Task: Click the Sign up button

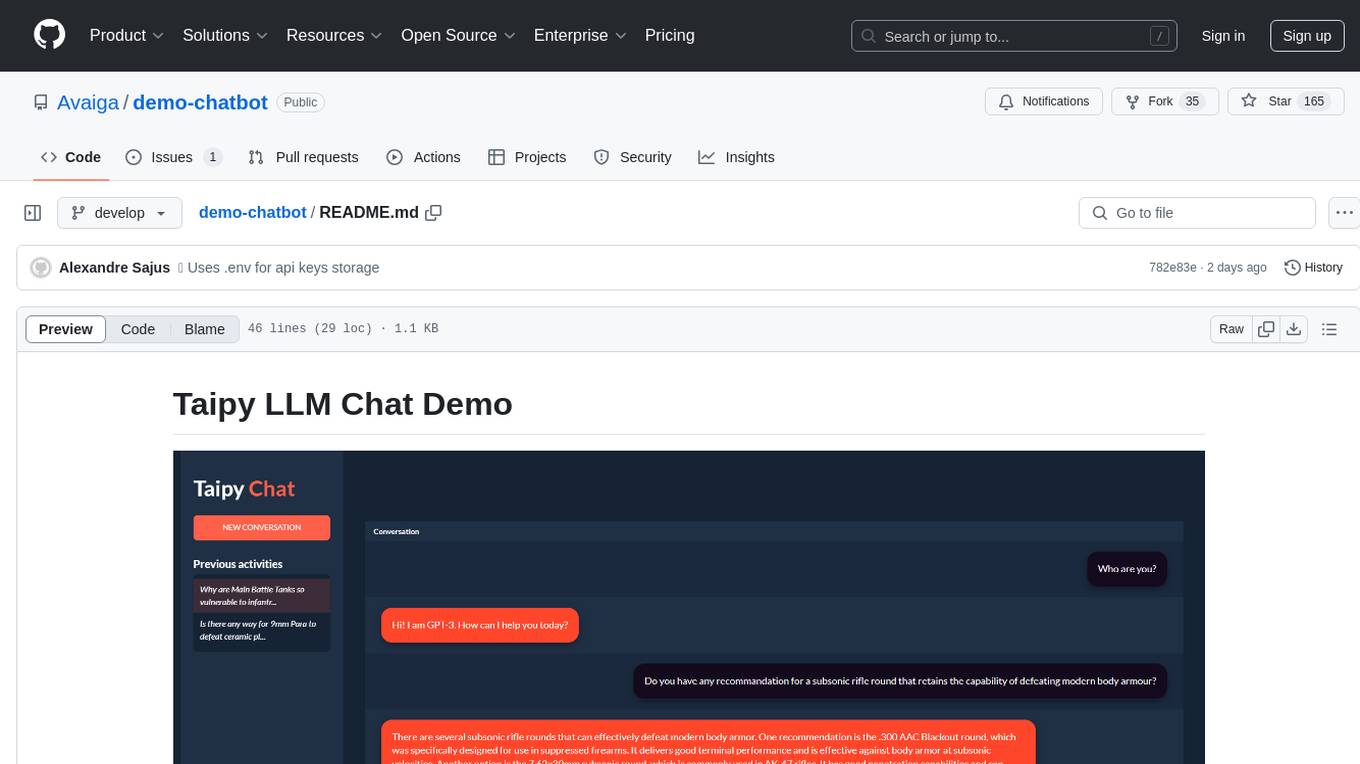Action: pos(1307,36)
